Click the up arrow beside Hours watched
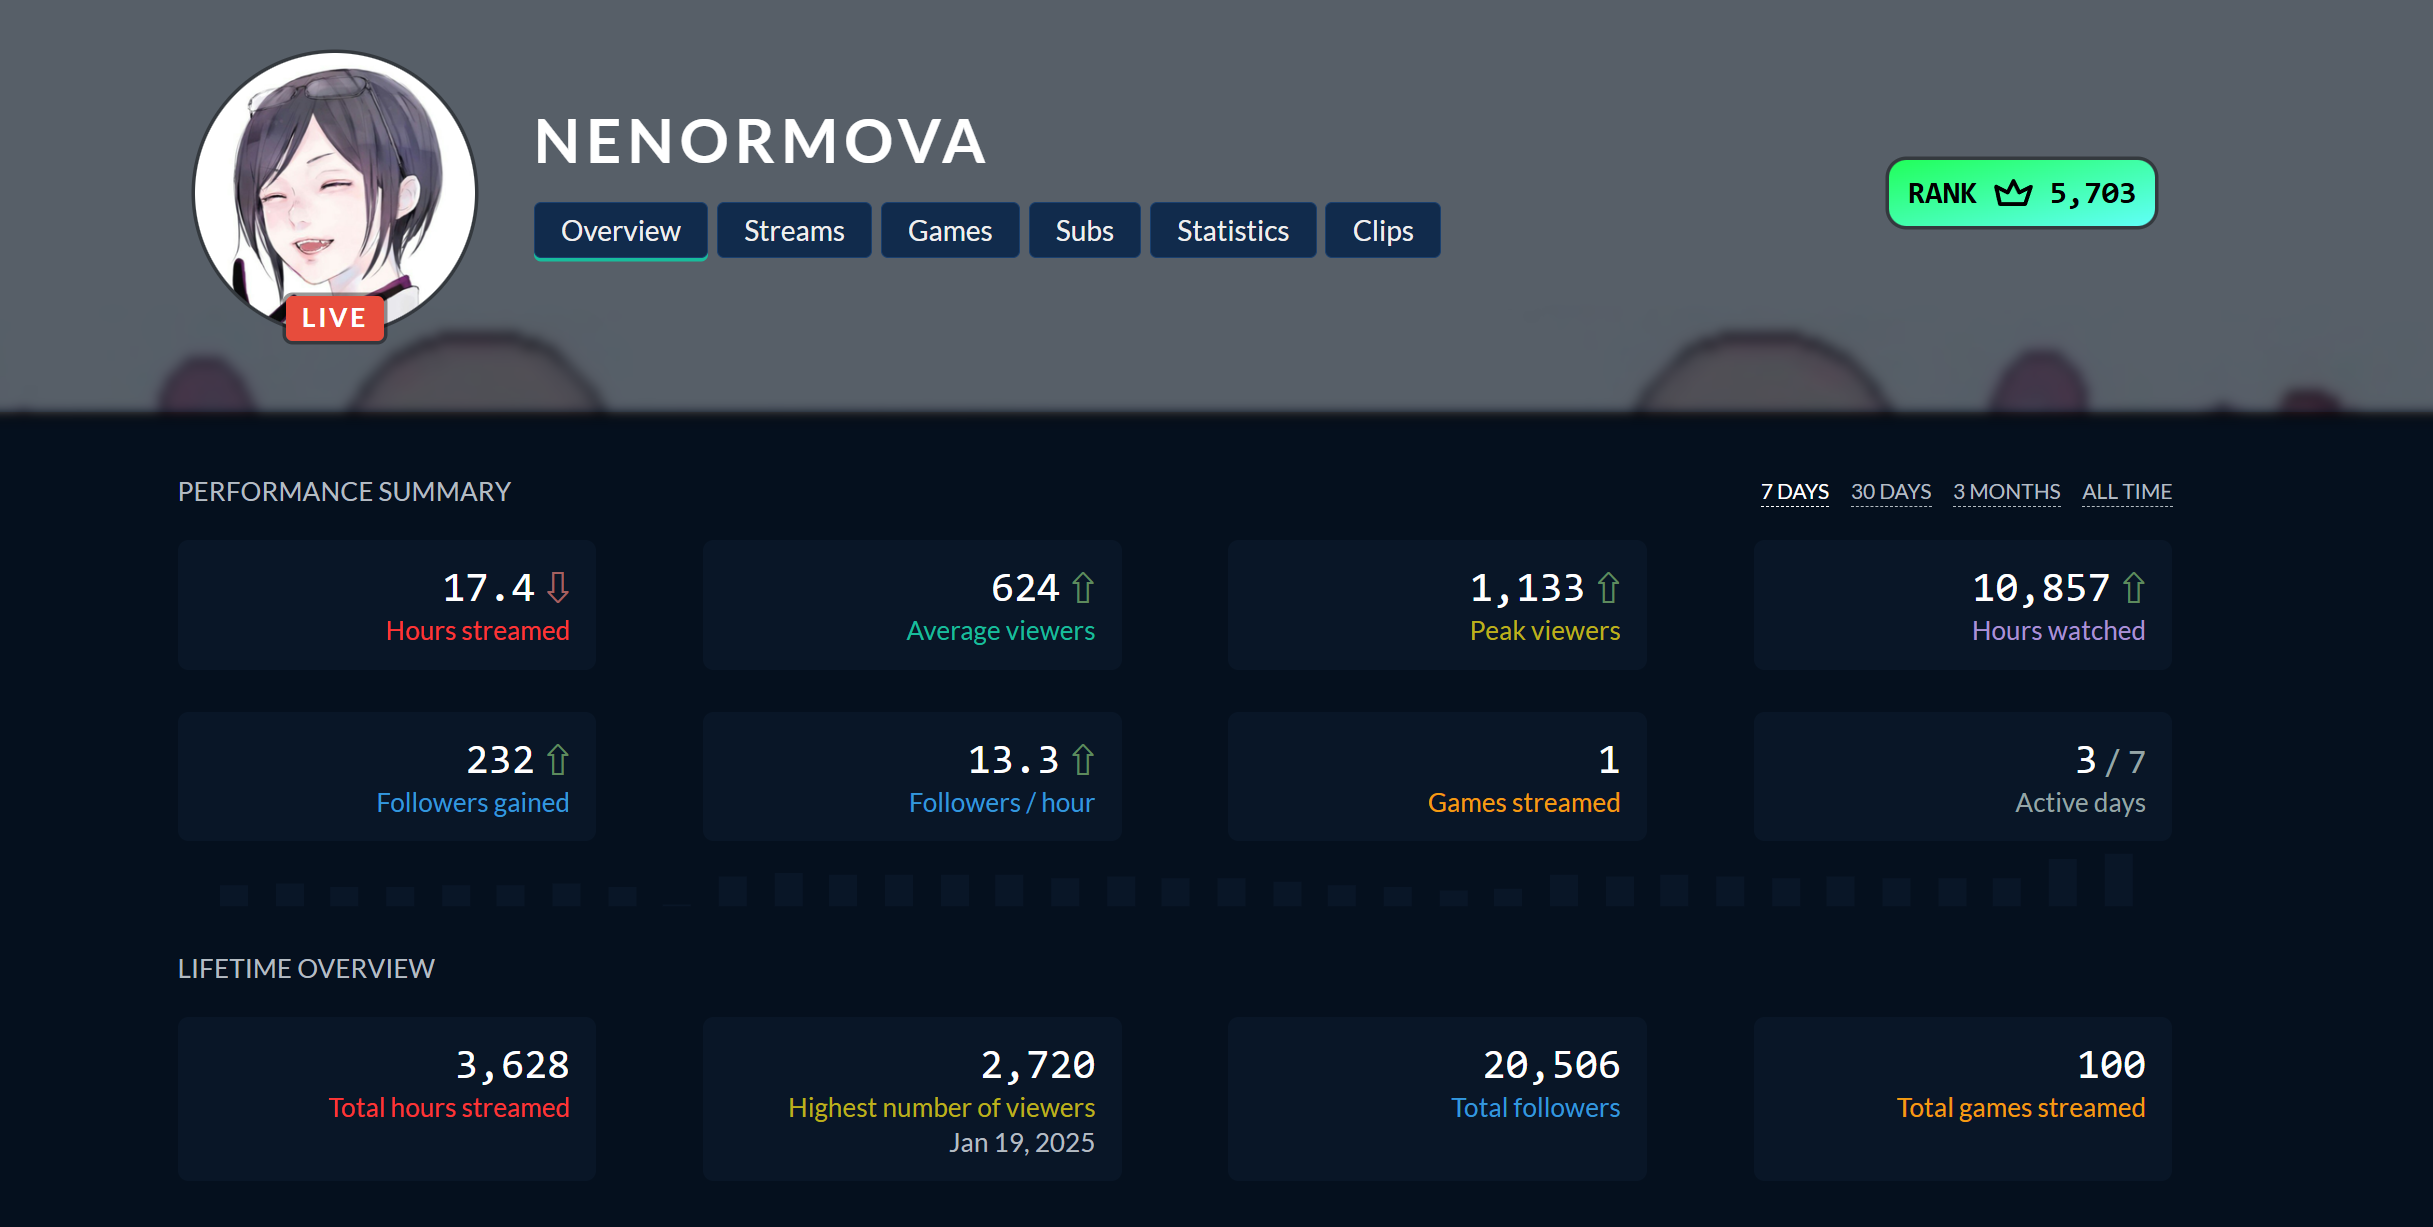The width and height of the screenshot is (2433, 1227). tap(2133, 588)
